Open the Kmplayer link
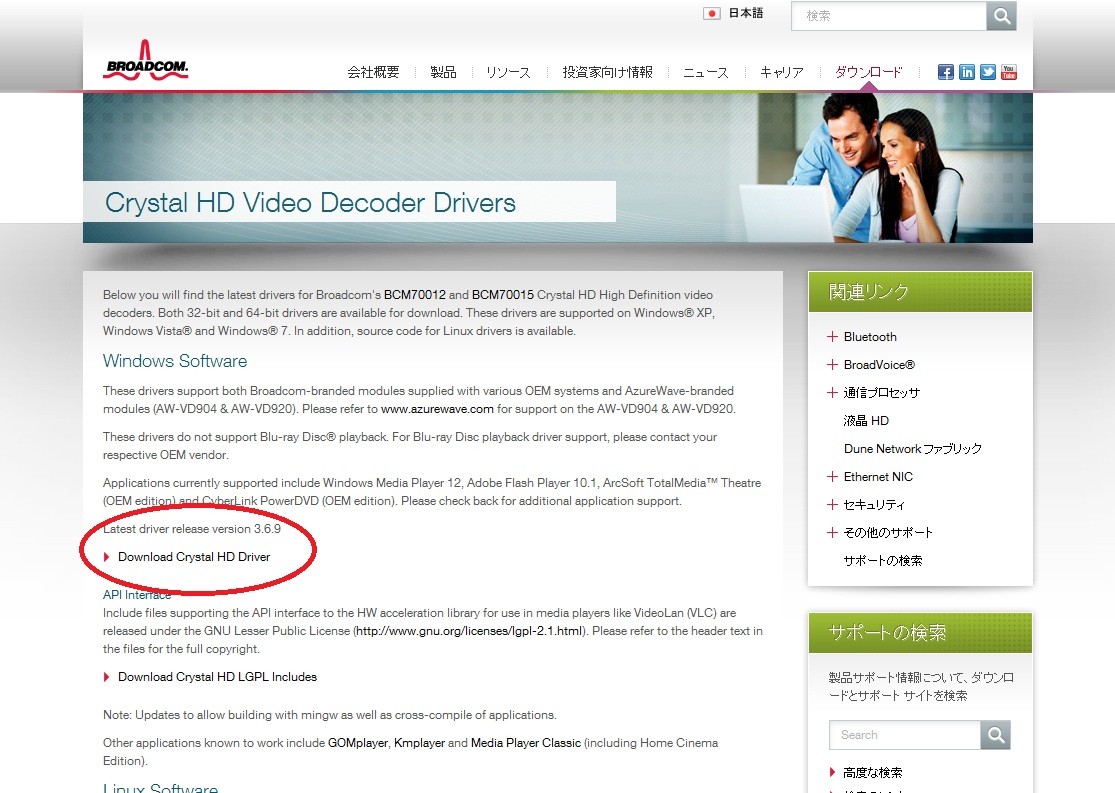The width and height of the screenshot is (1115, 793). pyautogui.click(x=420, y=743)
